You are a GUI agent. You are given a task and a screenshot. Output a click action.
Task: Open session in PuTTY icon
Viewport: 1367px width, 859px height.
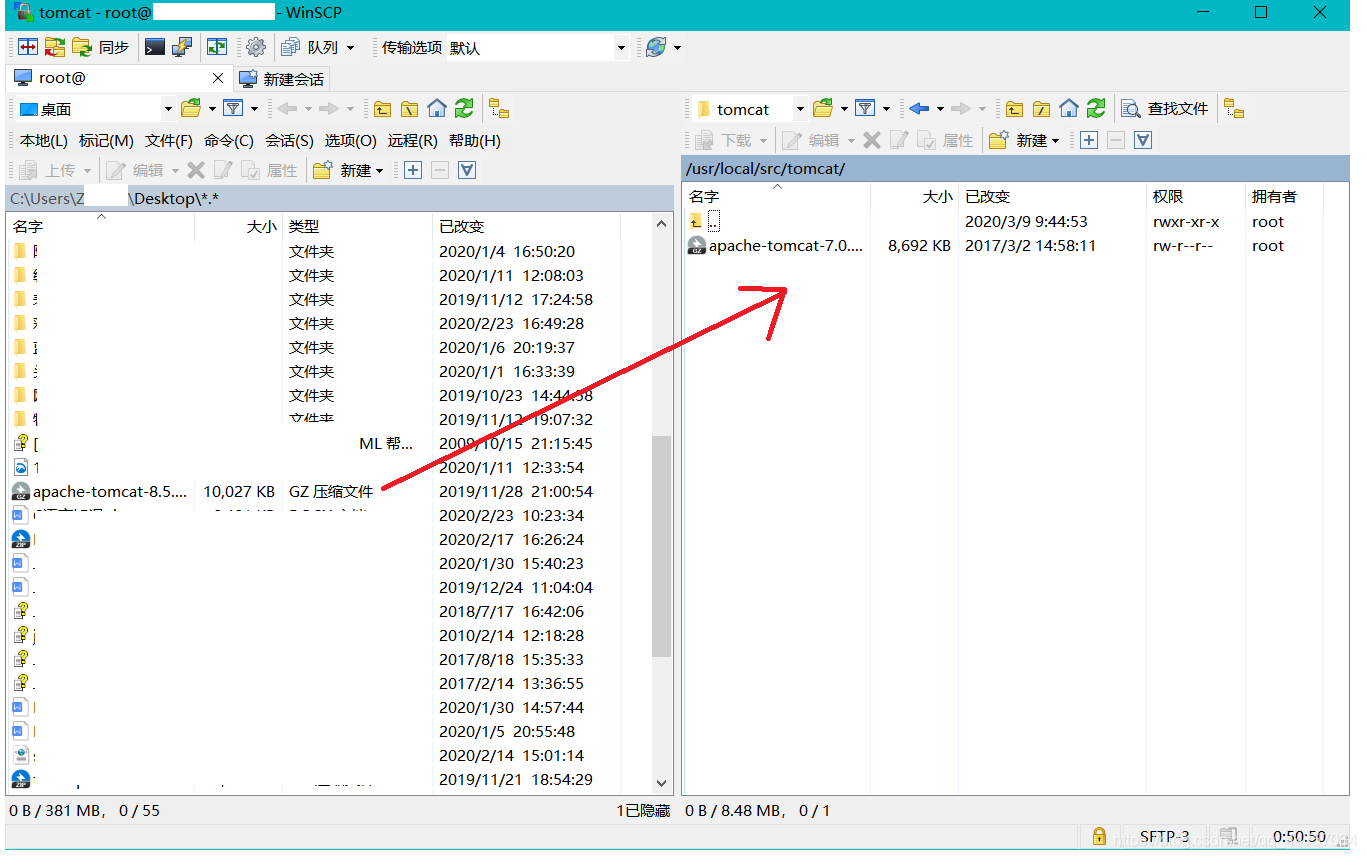(x=182, y=47)
